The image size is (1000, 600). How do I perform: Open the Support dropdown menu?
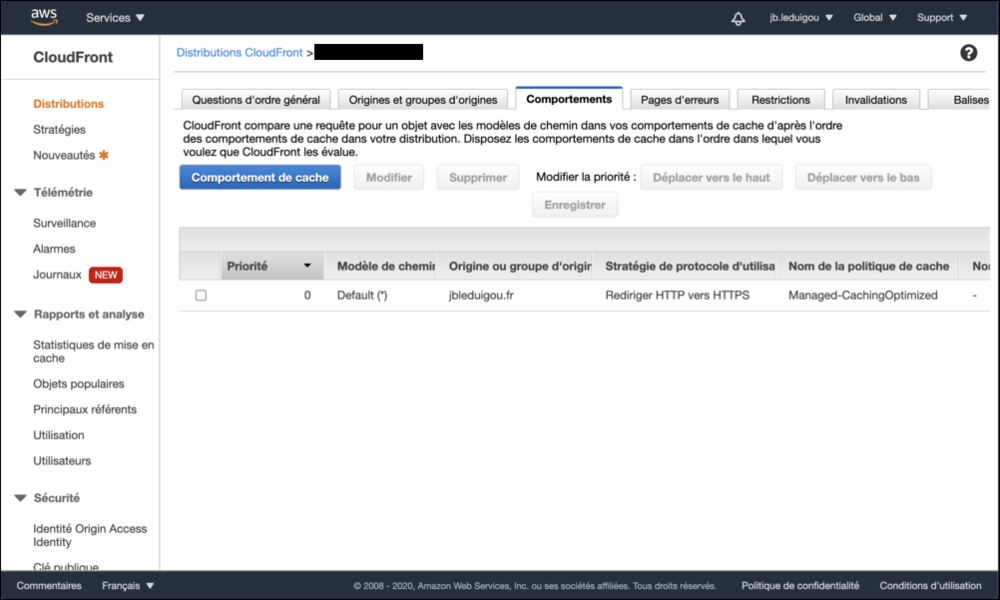tap(942, 18)
